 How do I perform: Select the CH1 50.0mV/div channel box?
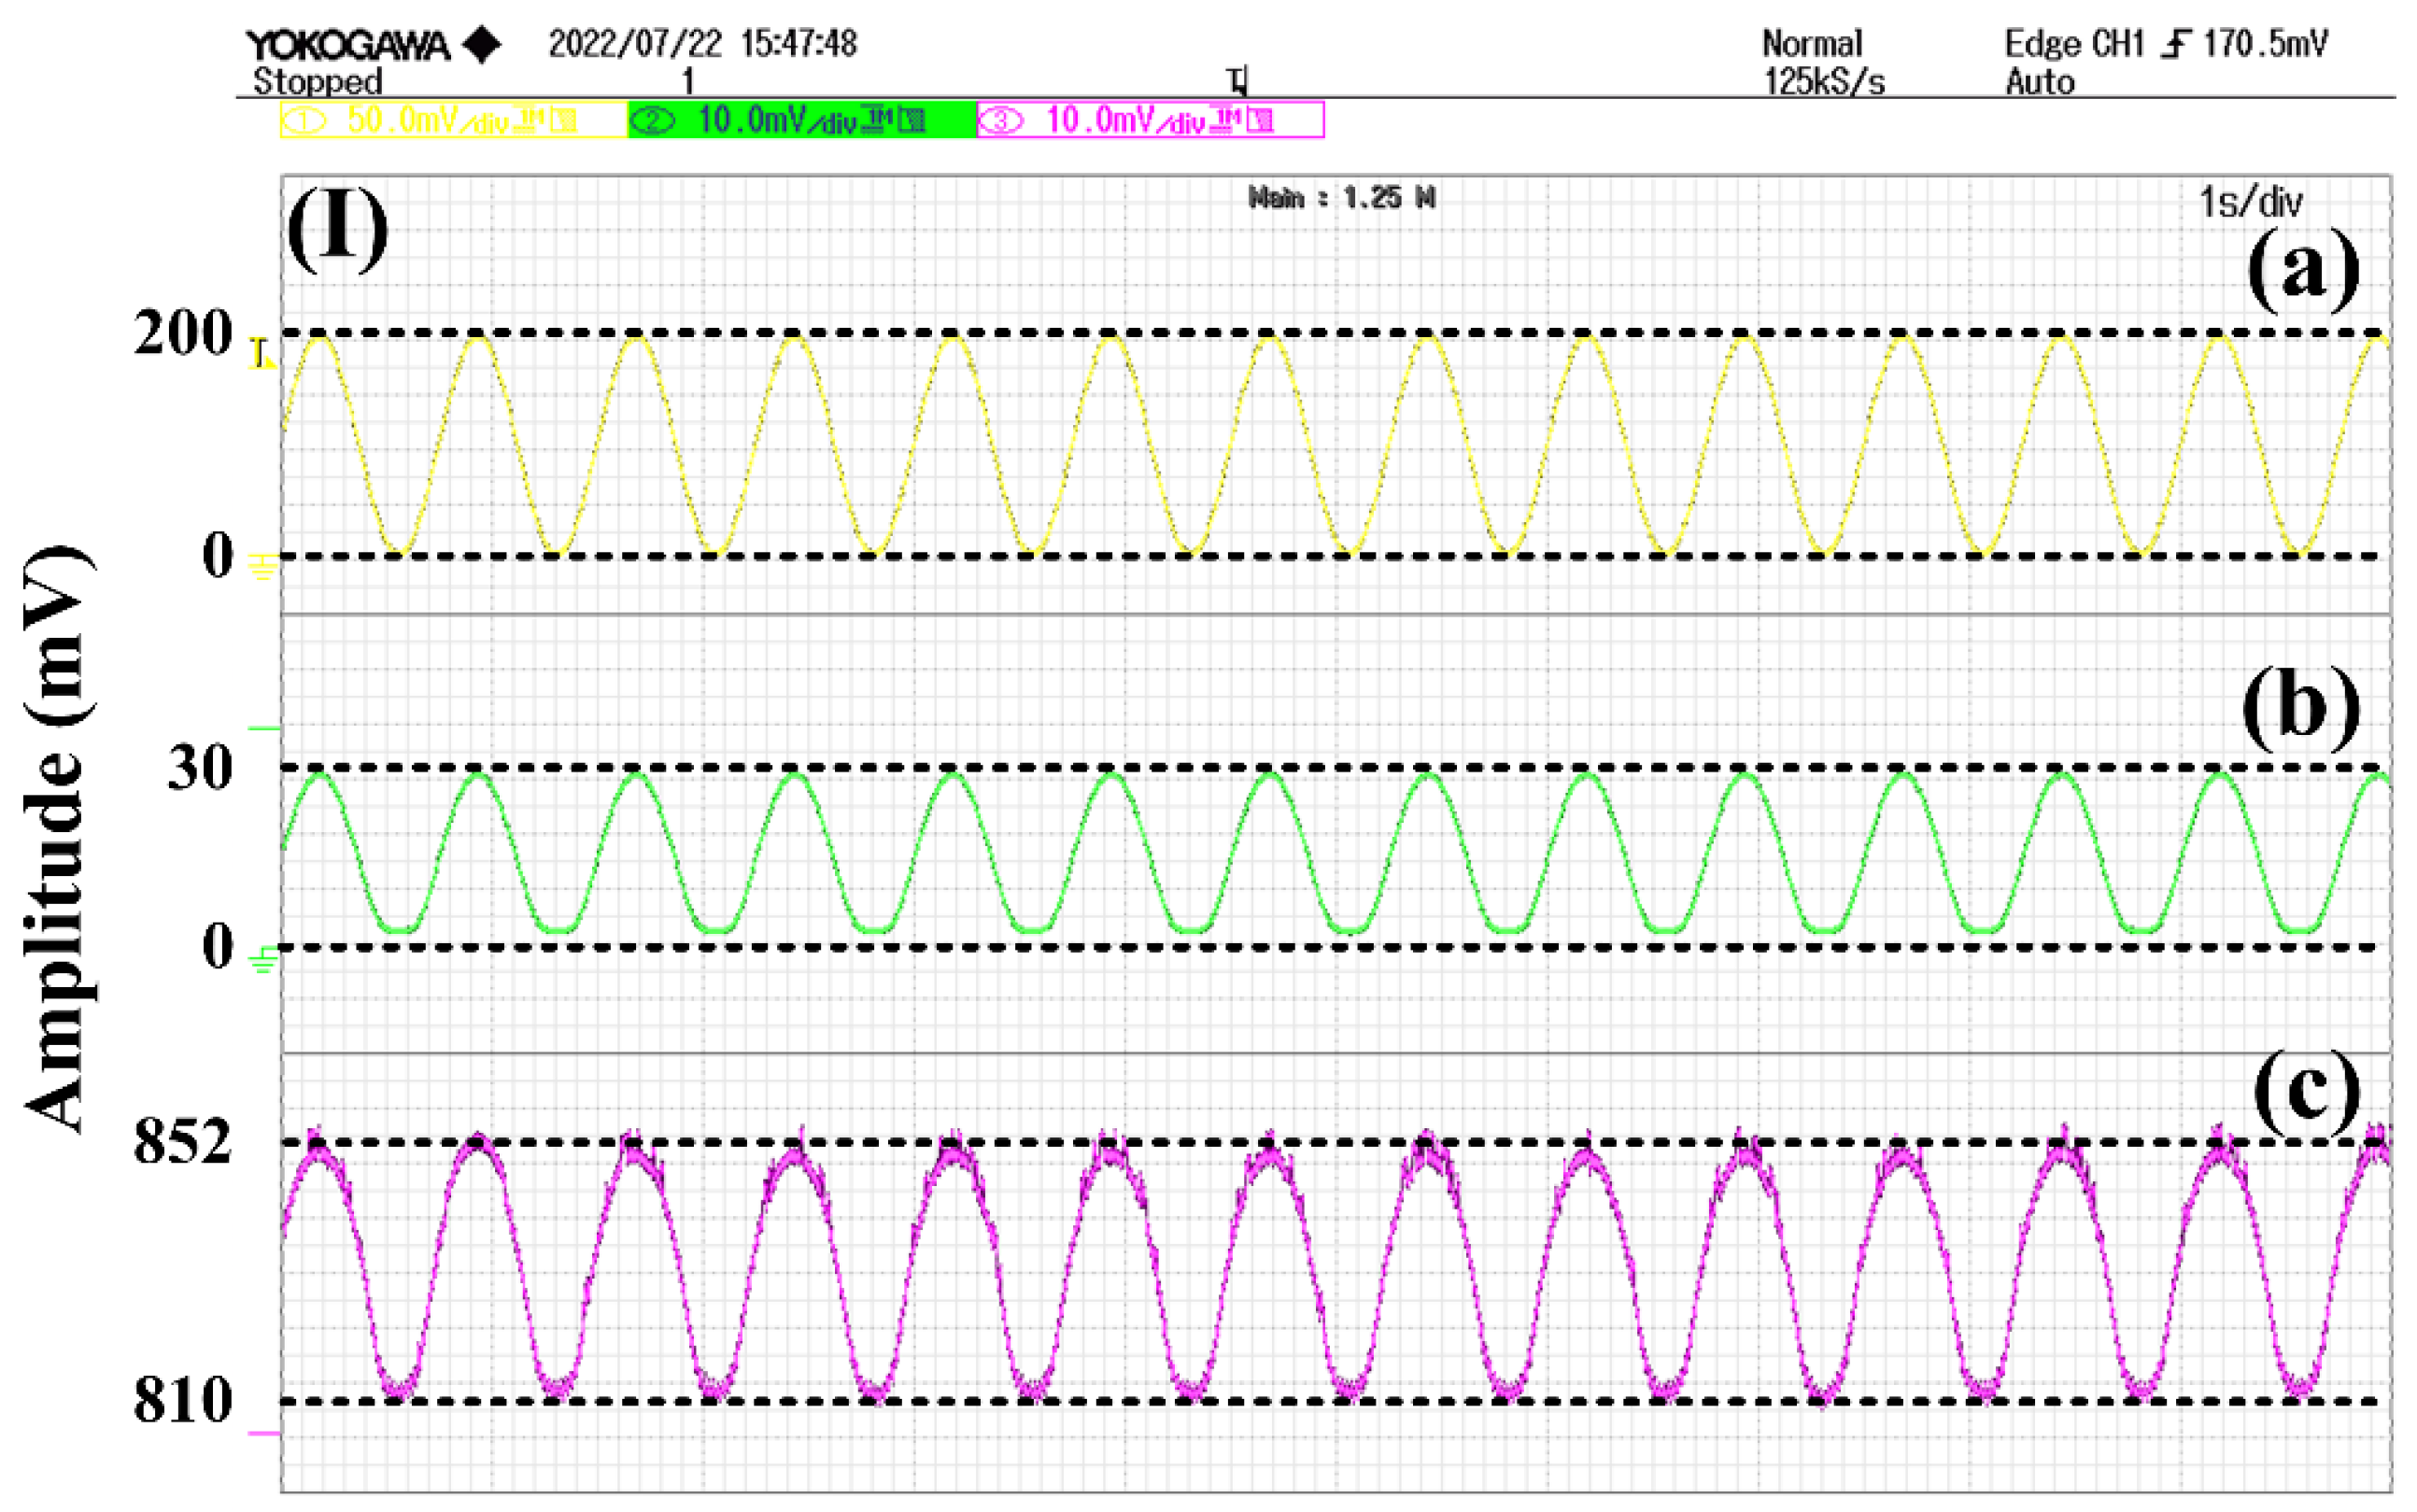pyautogui.click(x=453, y=121)
